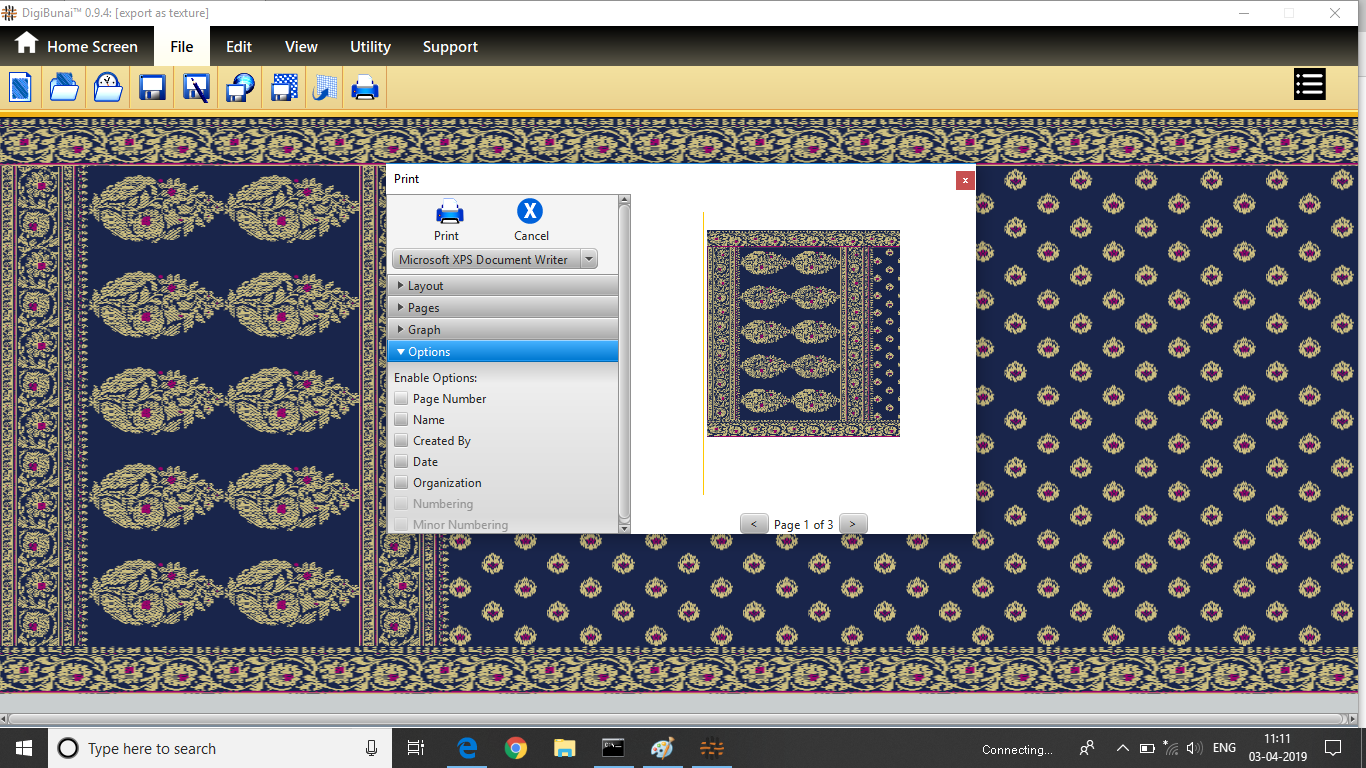Click Save As icon with pencil

point(196,87)
